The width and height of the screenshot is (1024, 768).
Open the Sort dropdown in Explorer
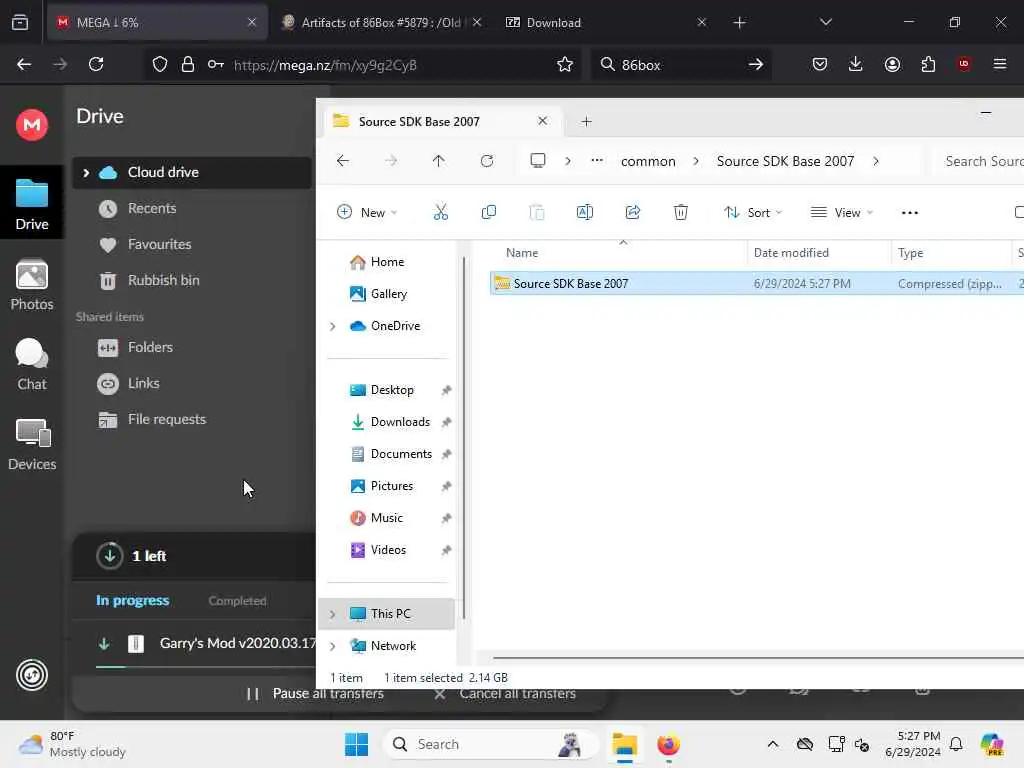(752, 212)
